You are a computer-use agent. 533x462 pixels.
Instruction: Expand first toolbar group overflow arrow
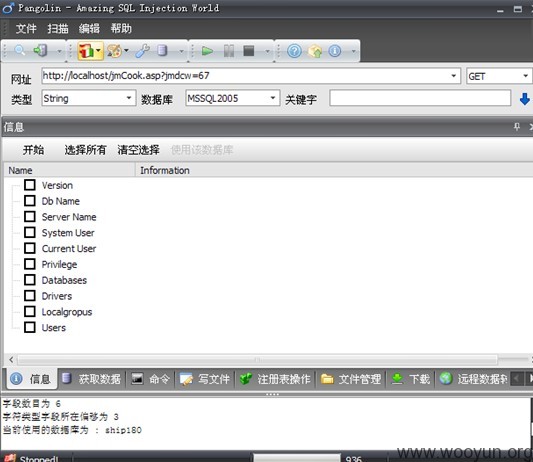(x=59, y=52)
